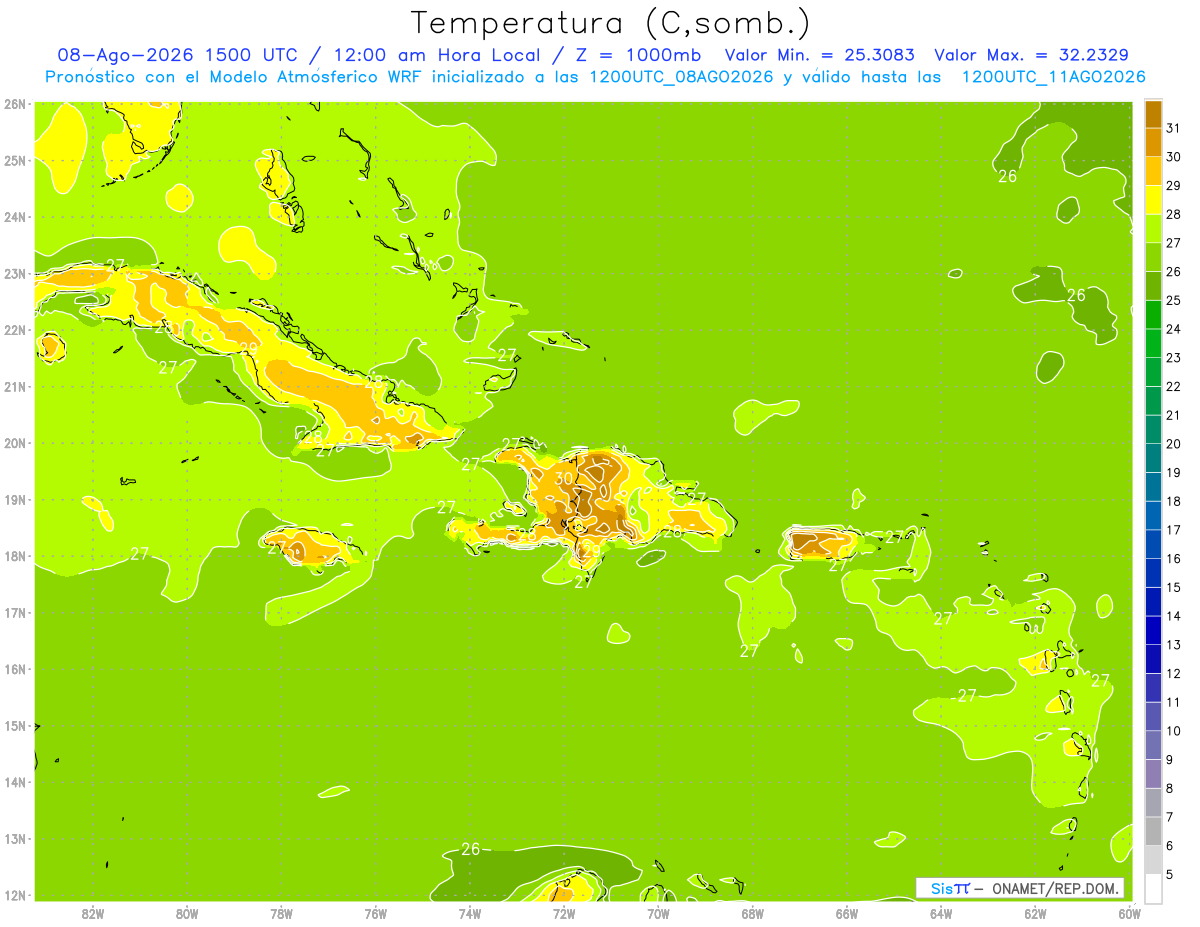Click the legend value 25 on the color bar
This screenshot has height=927, width=1200.
click(x=1174, y=300)
